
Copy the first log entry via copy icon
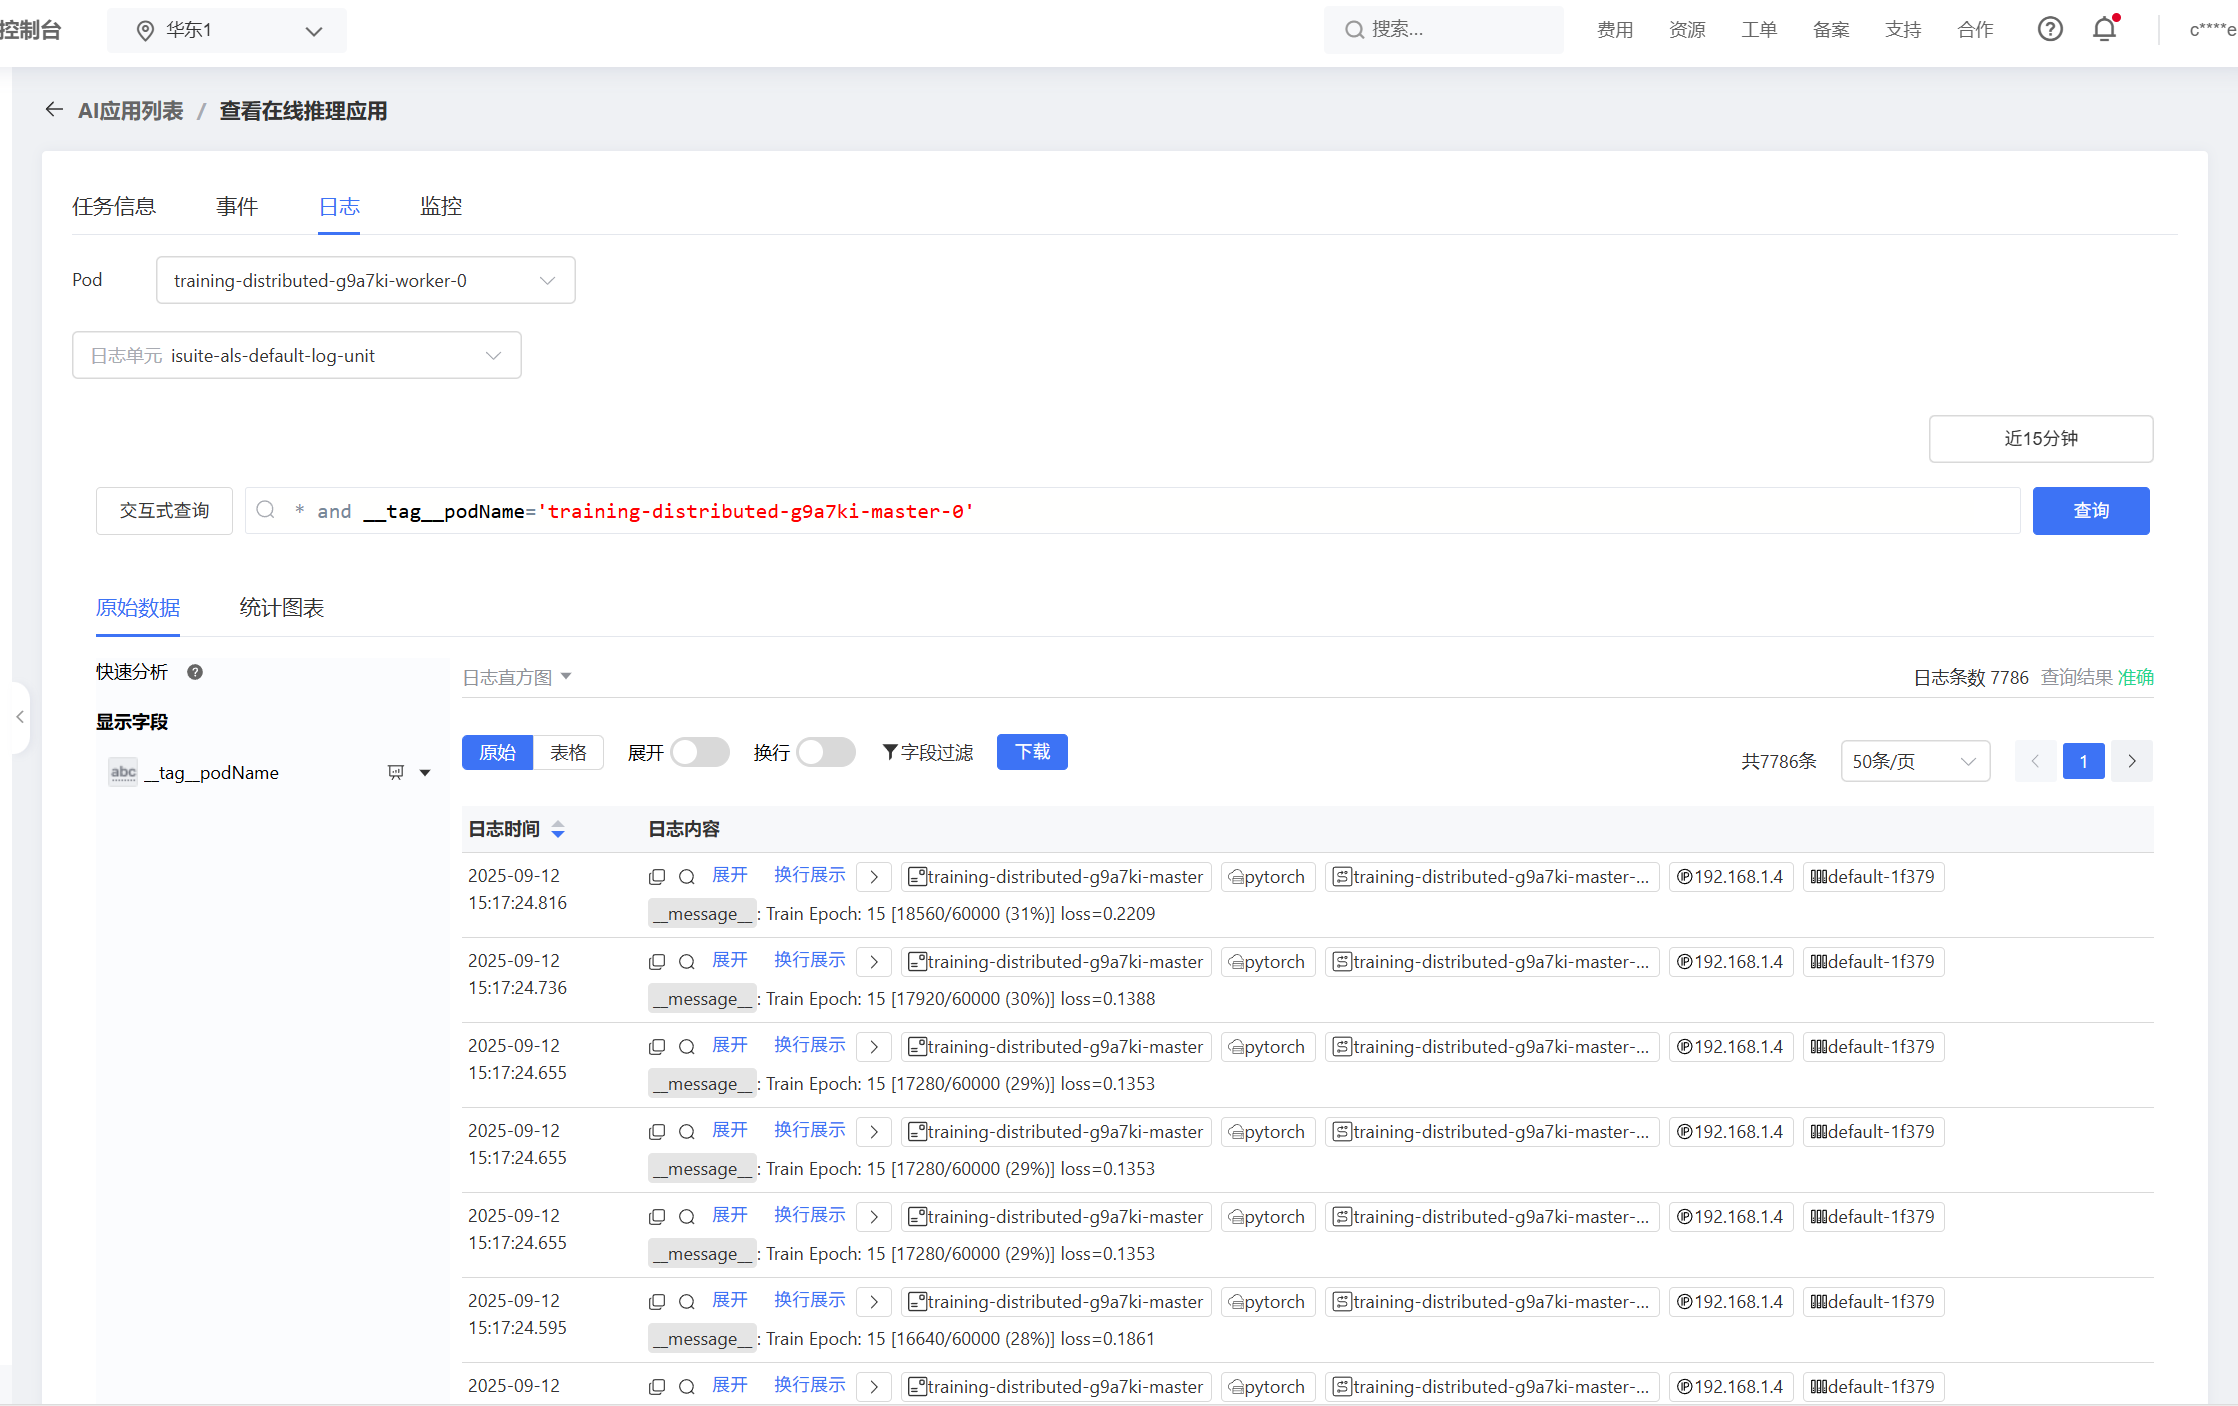(x=657, y=877)
